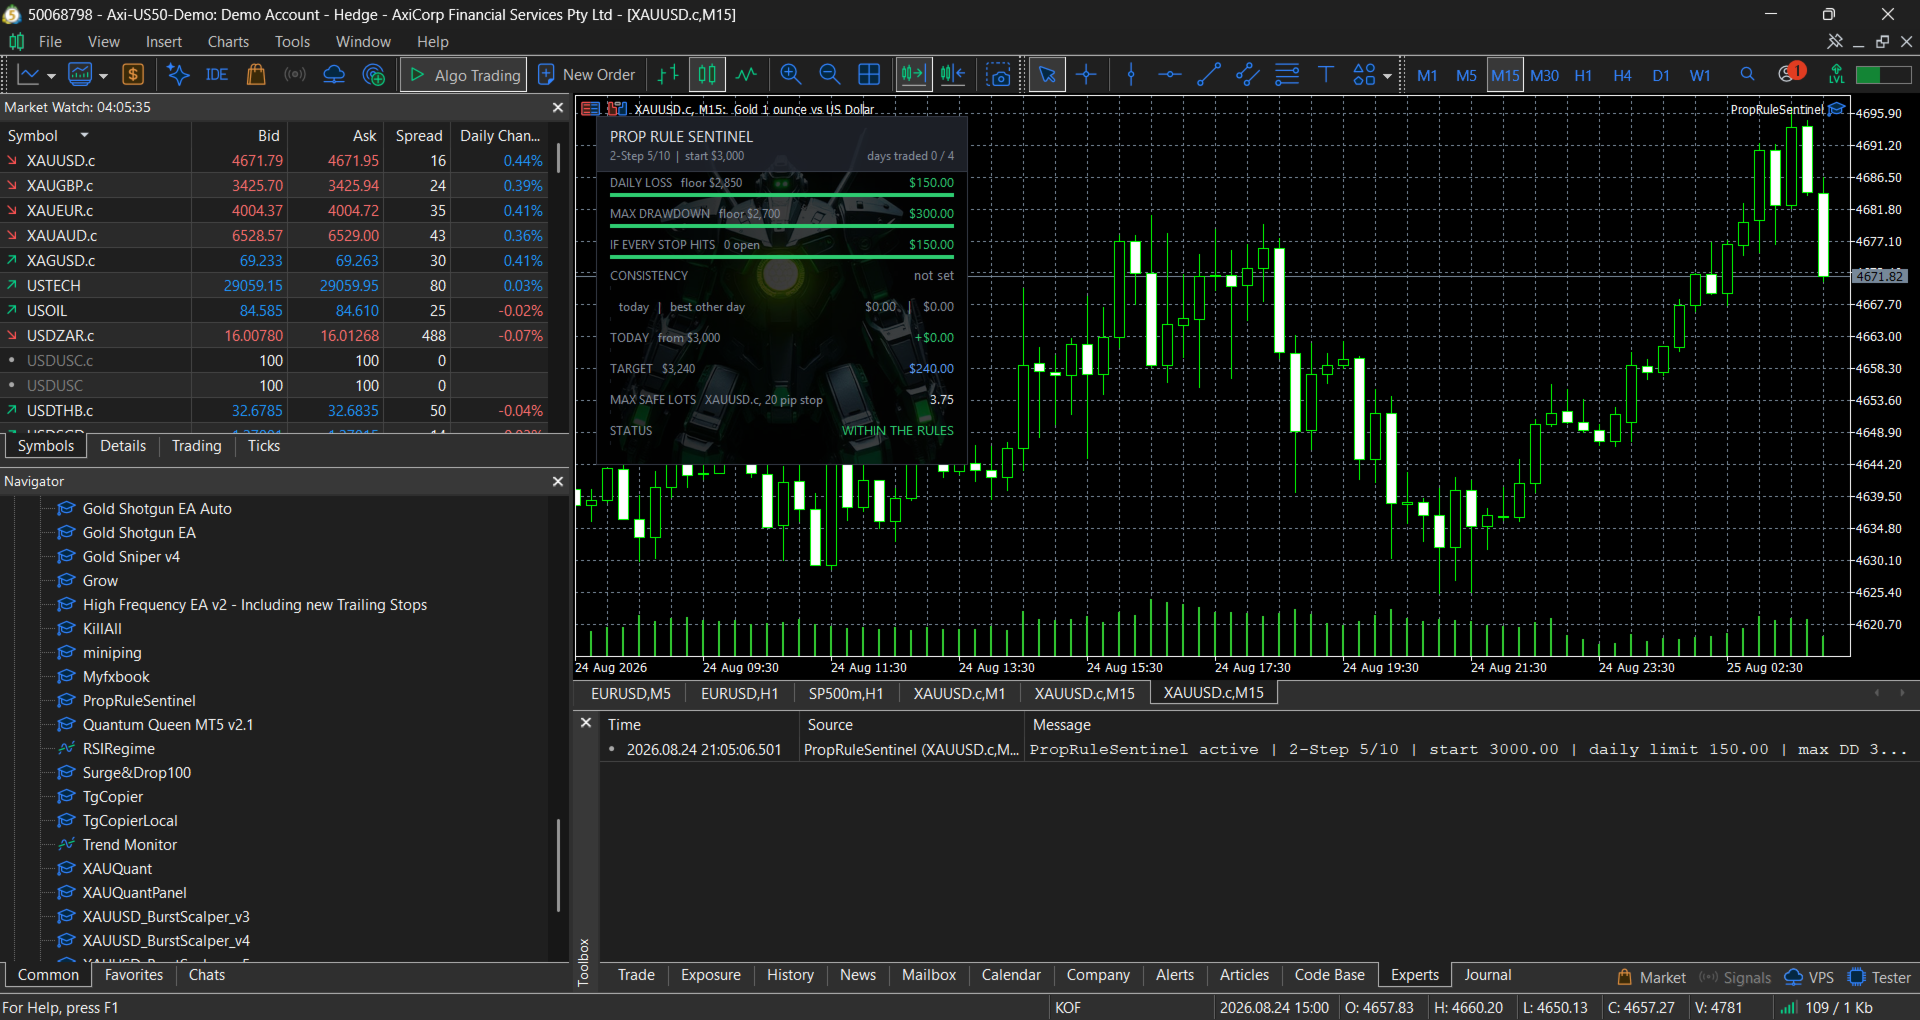Switch chart to candlestick style
This screenshot has width=1920, height=1020.
pos(707,75)
